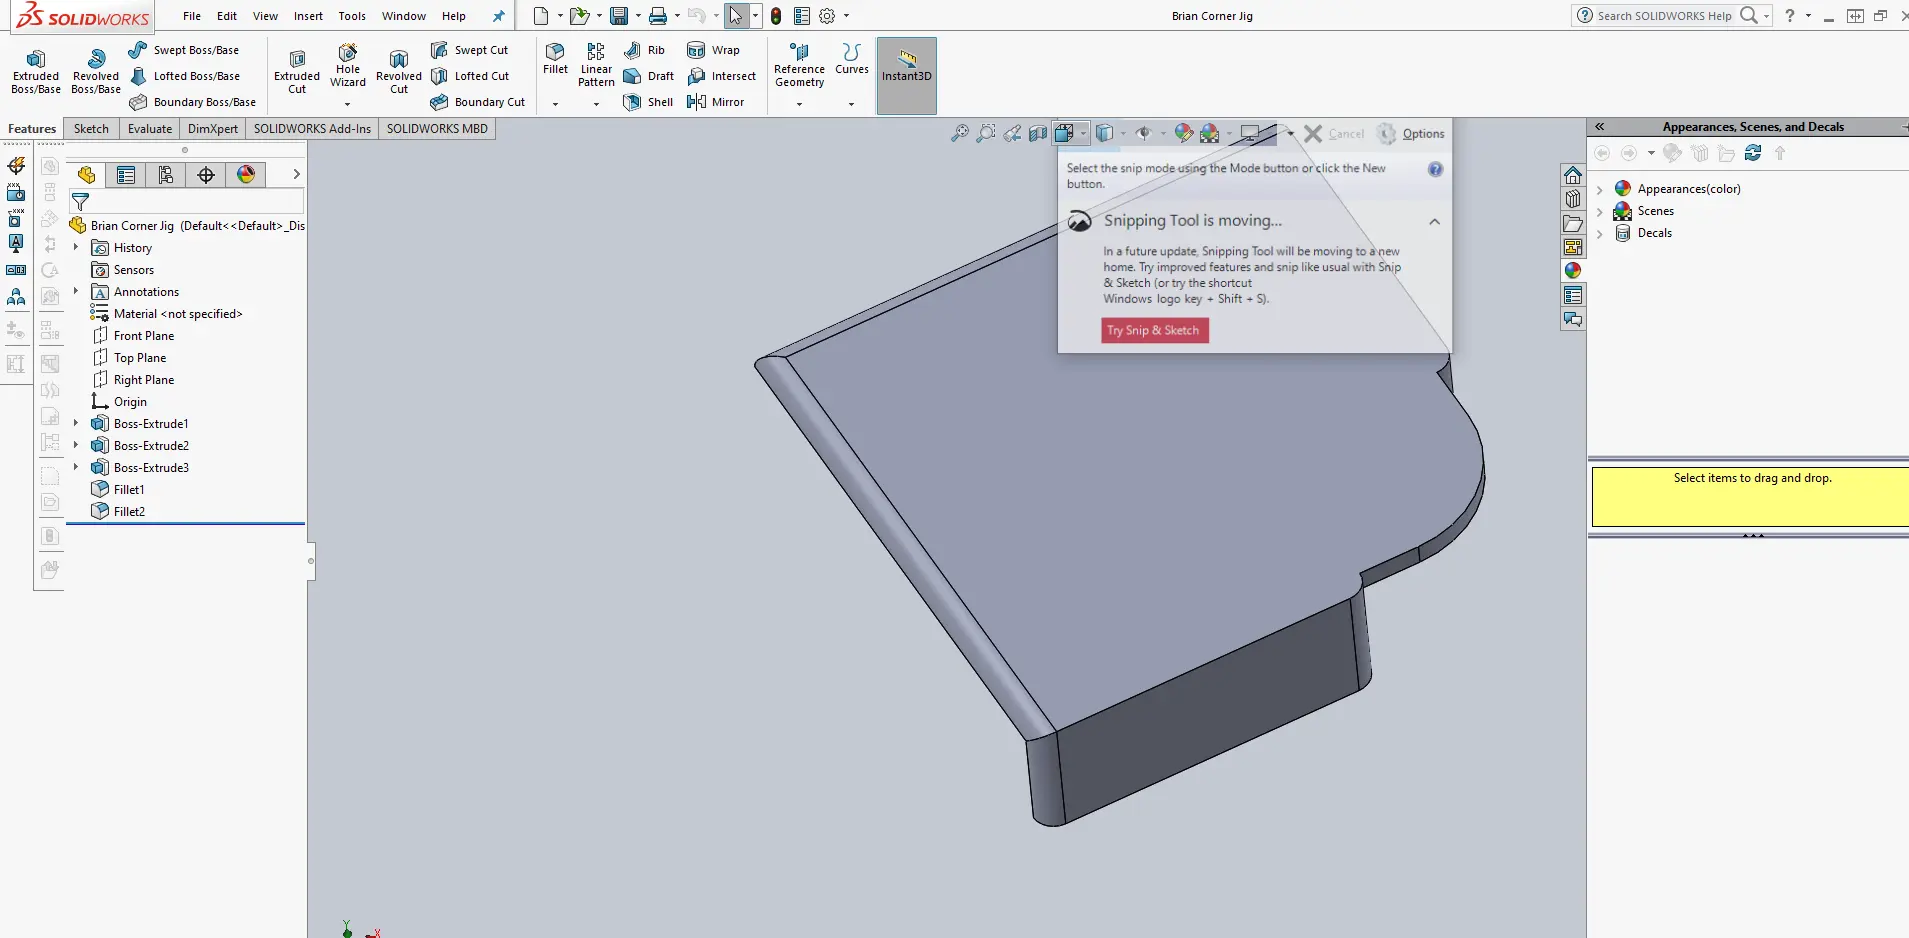The width and height of the screenshot is (1909, 938).
Task: Click the Rebuild traffic light icon
Action: (x=776, y=16)
